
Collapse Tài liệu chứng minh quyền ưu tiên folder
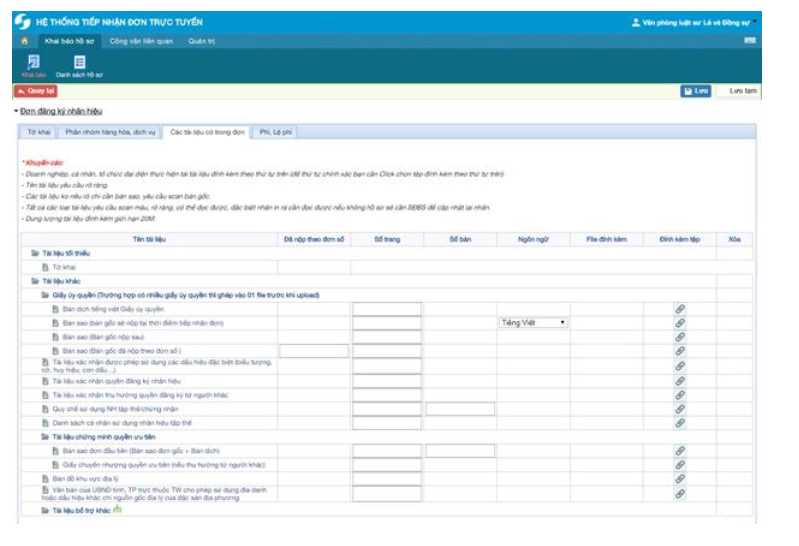[45, 437]
